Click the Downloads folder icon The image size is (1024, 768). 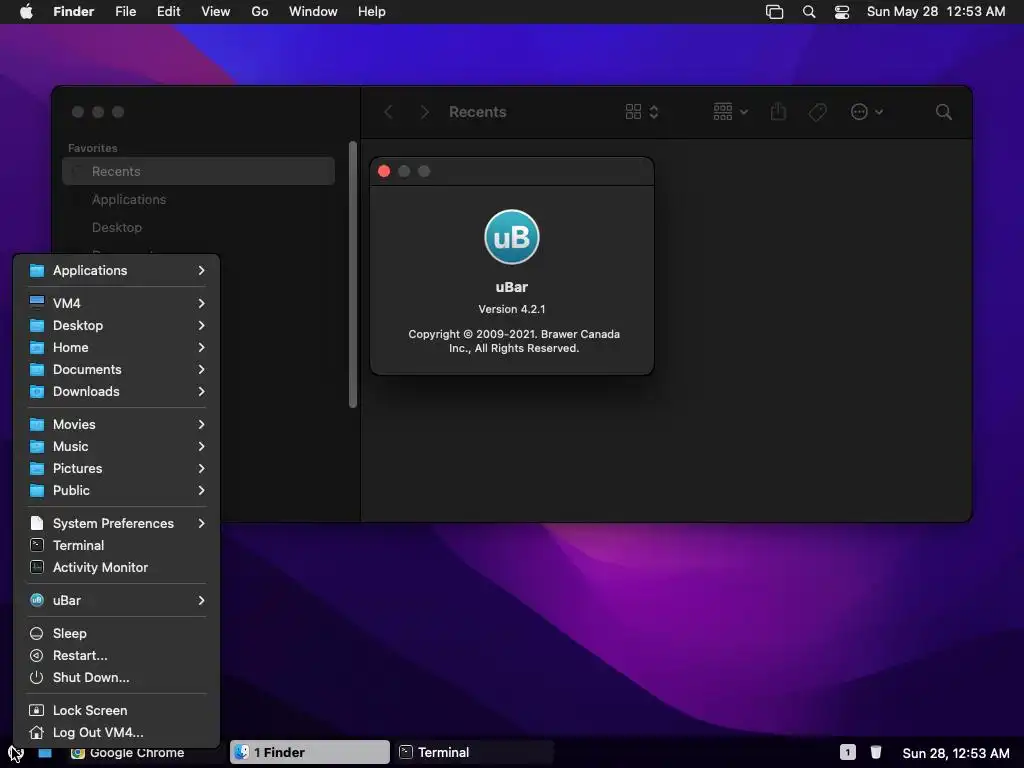(37, 392)
